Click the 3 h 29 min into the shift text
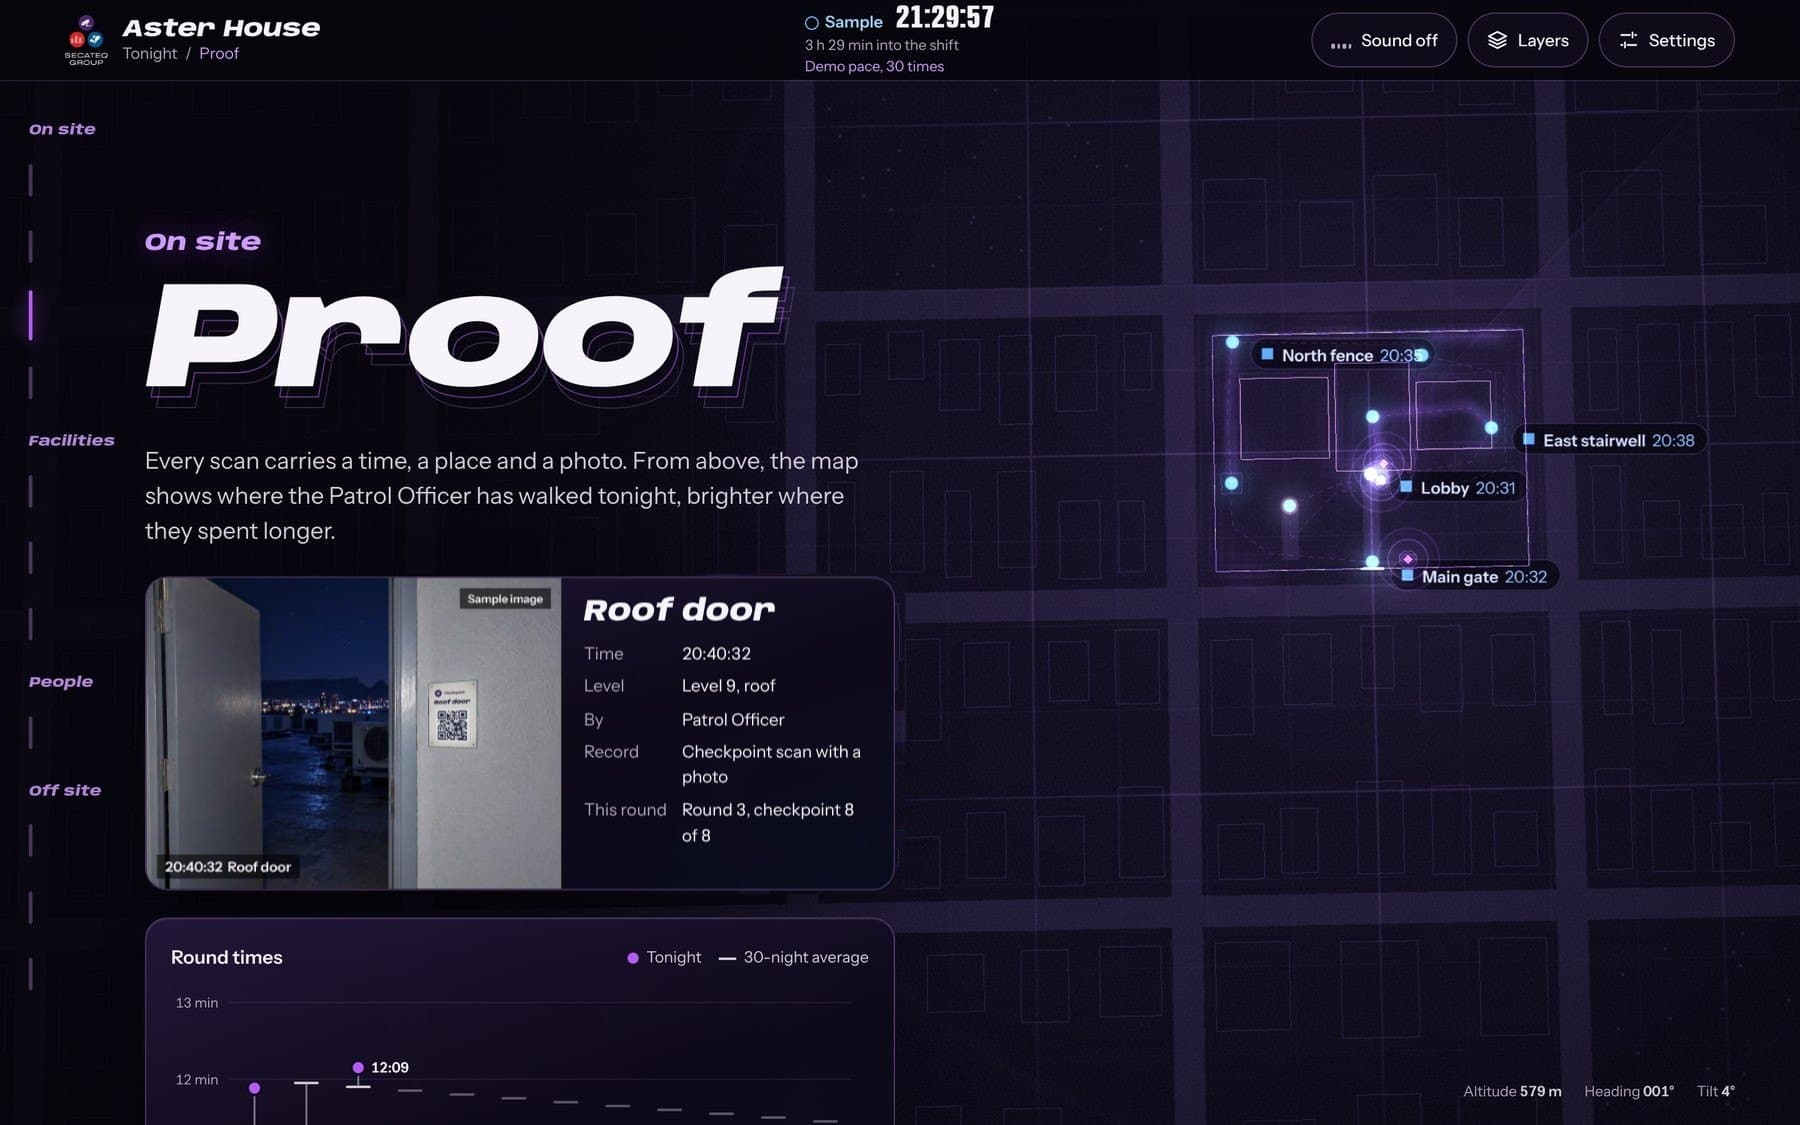The width and height of the screenshot is (1800, 1125). pos(881,45)
